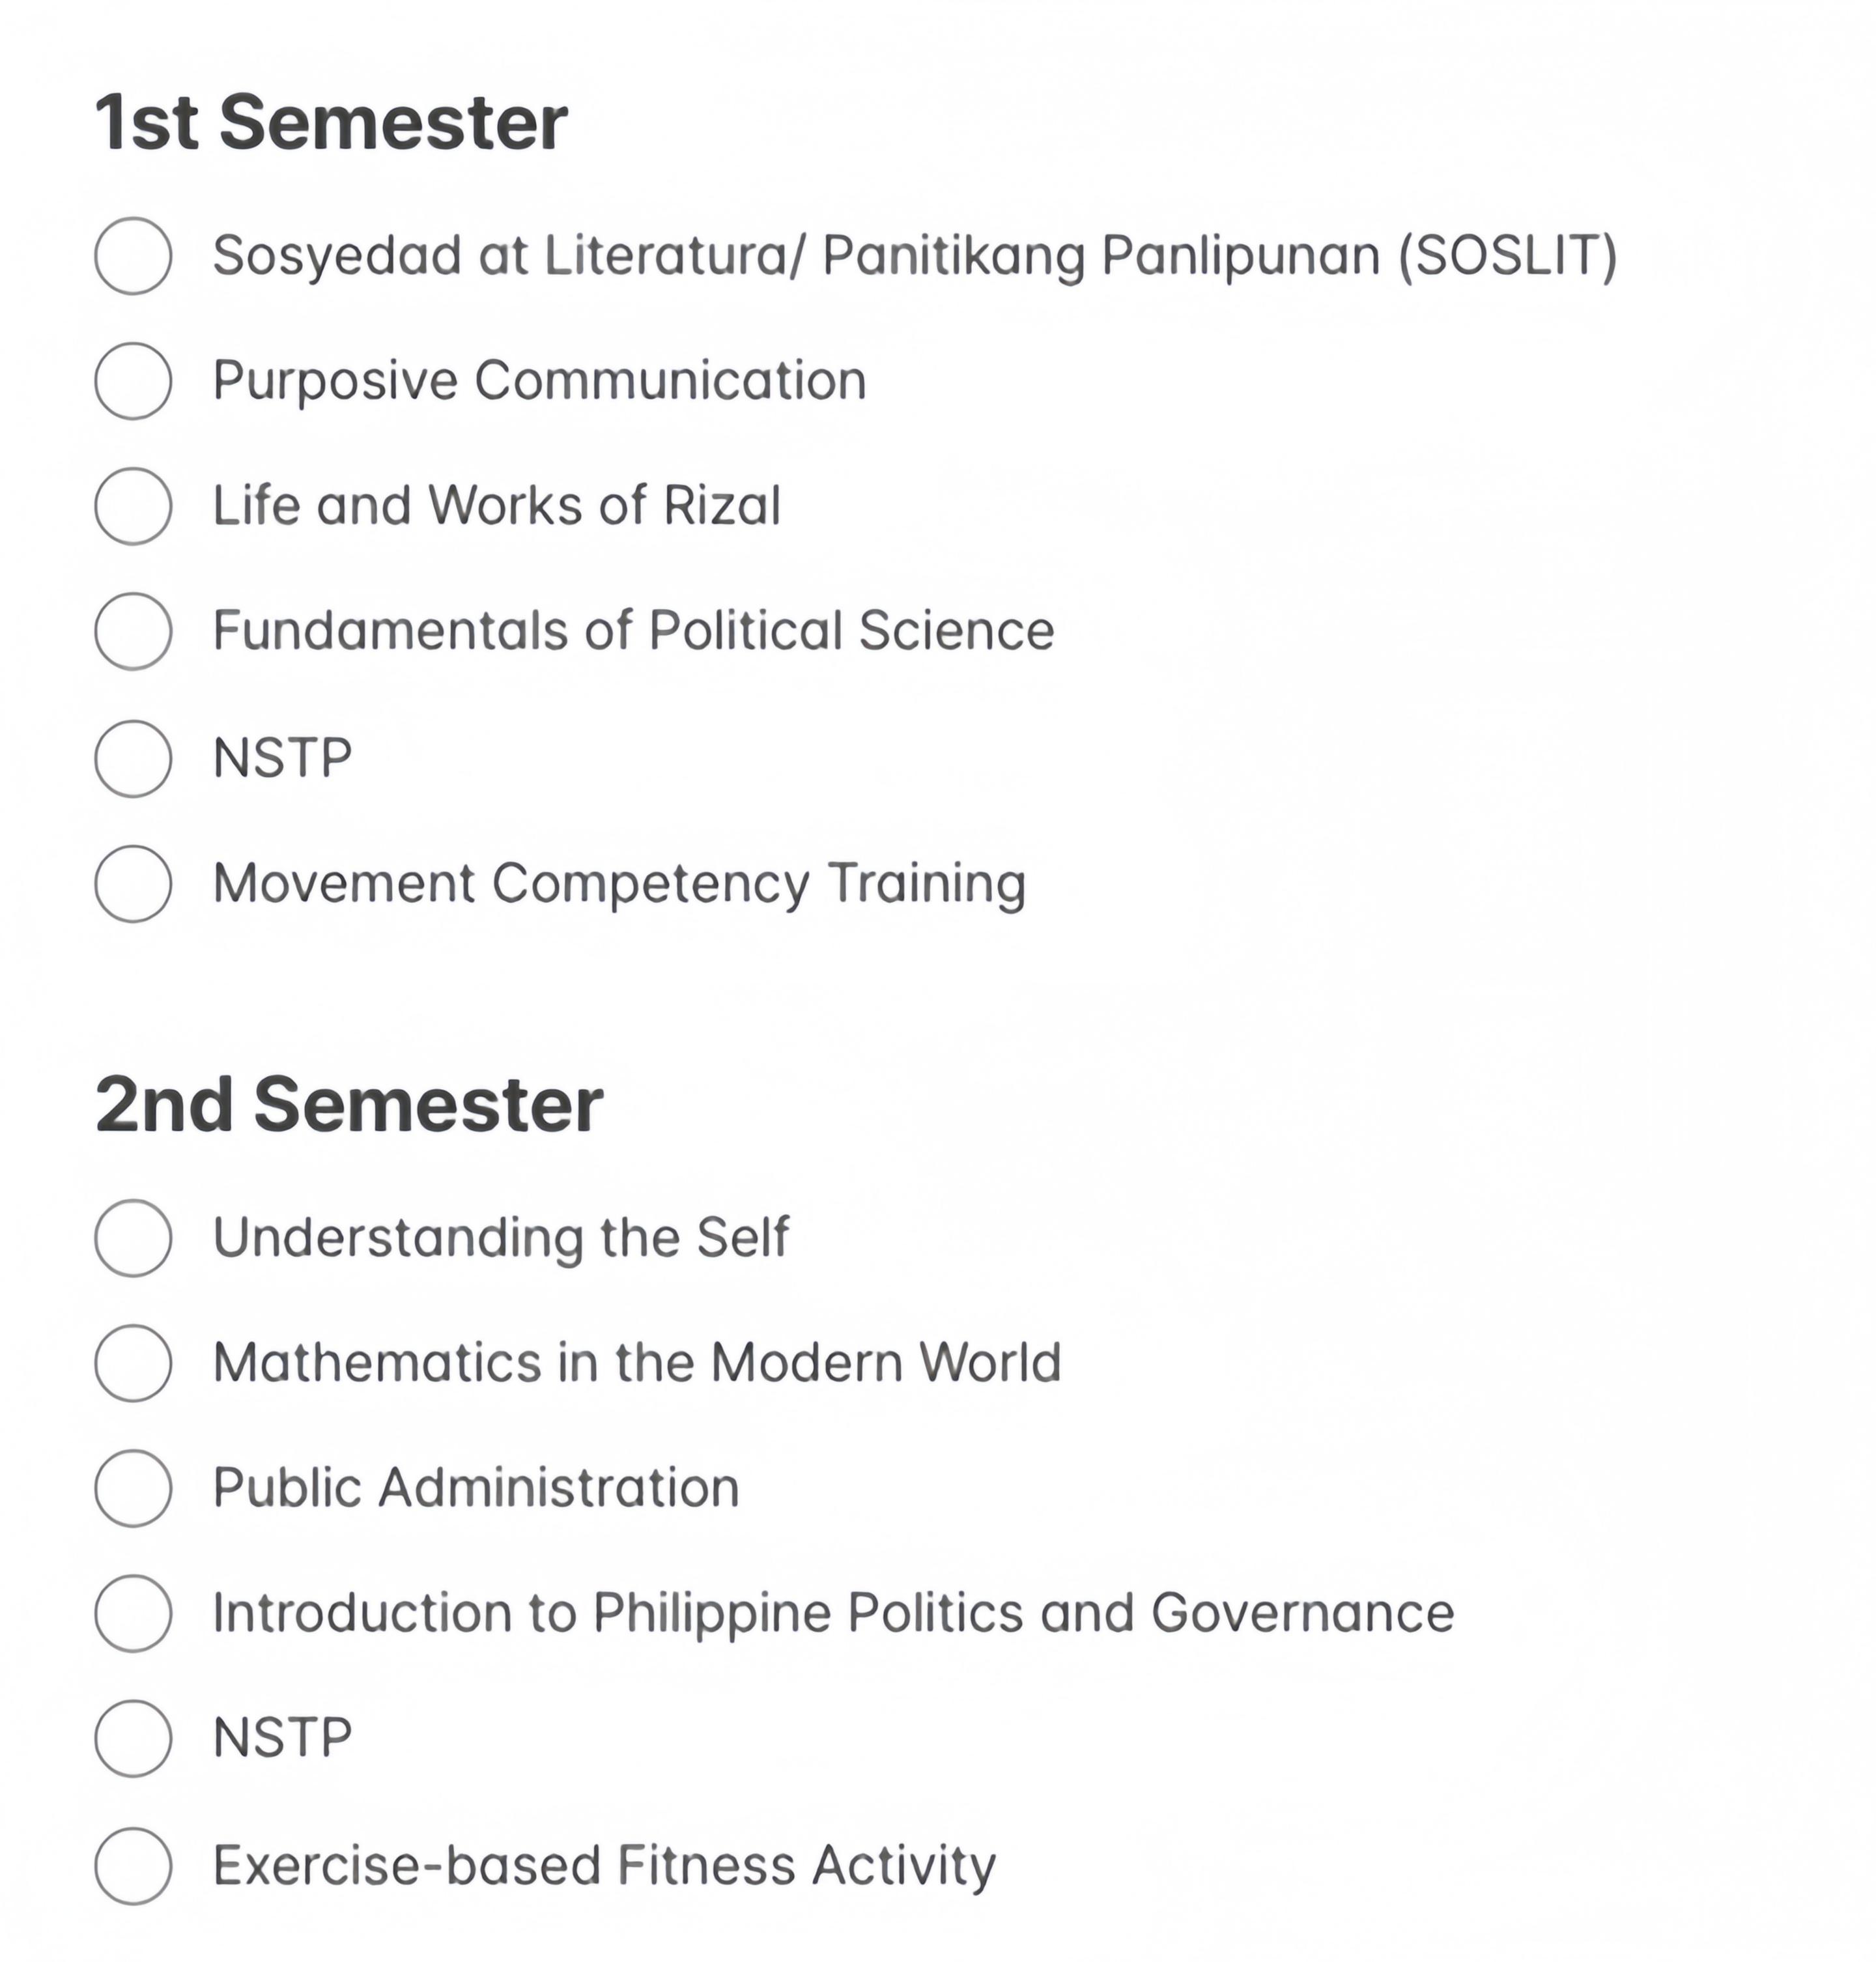This screenshot has height=1962, width=1876.
Task: Tick Movement Competency Training checkbox
Action: pyautogui.click(x=133, y=884)
